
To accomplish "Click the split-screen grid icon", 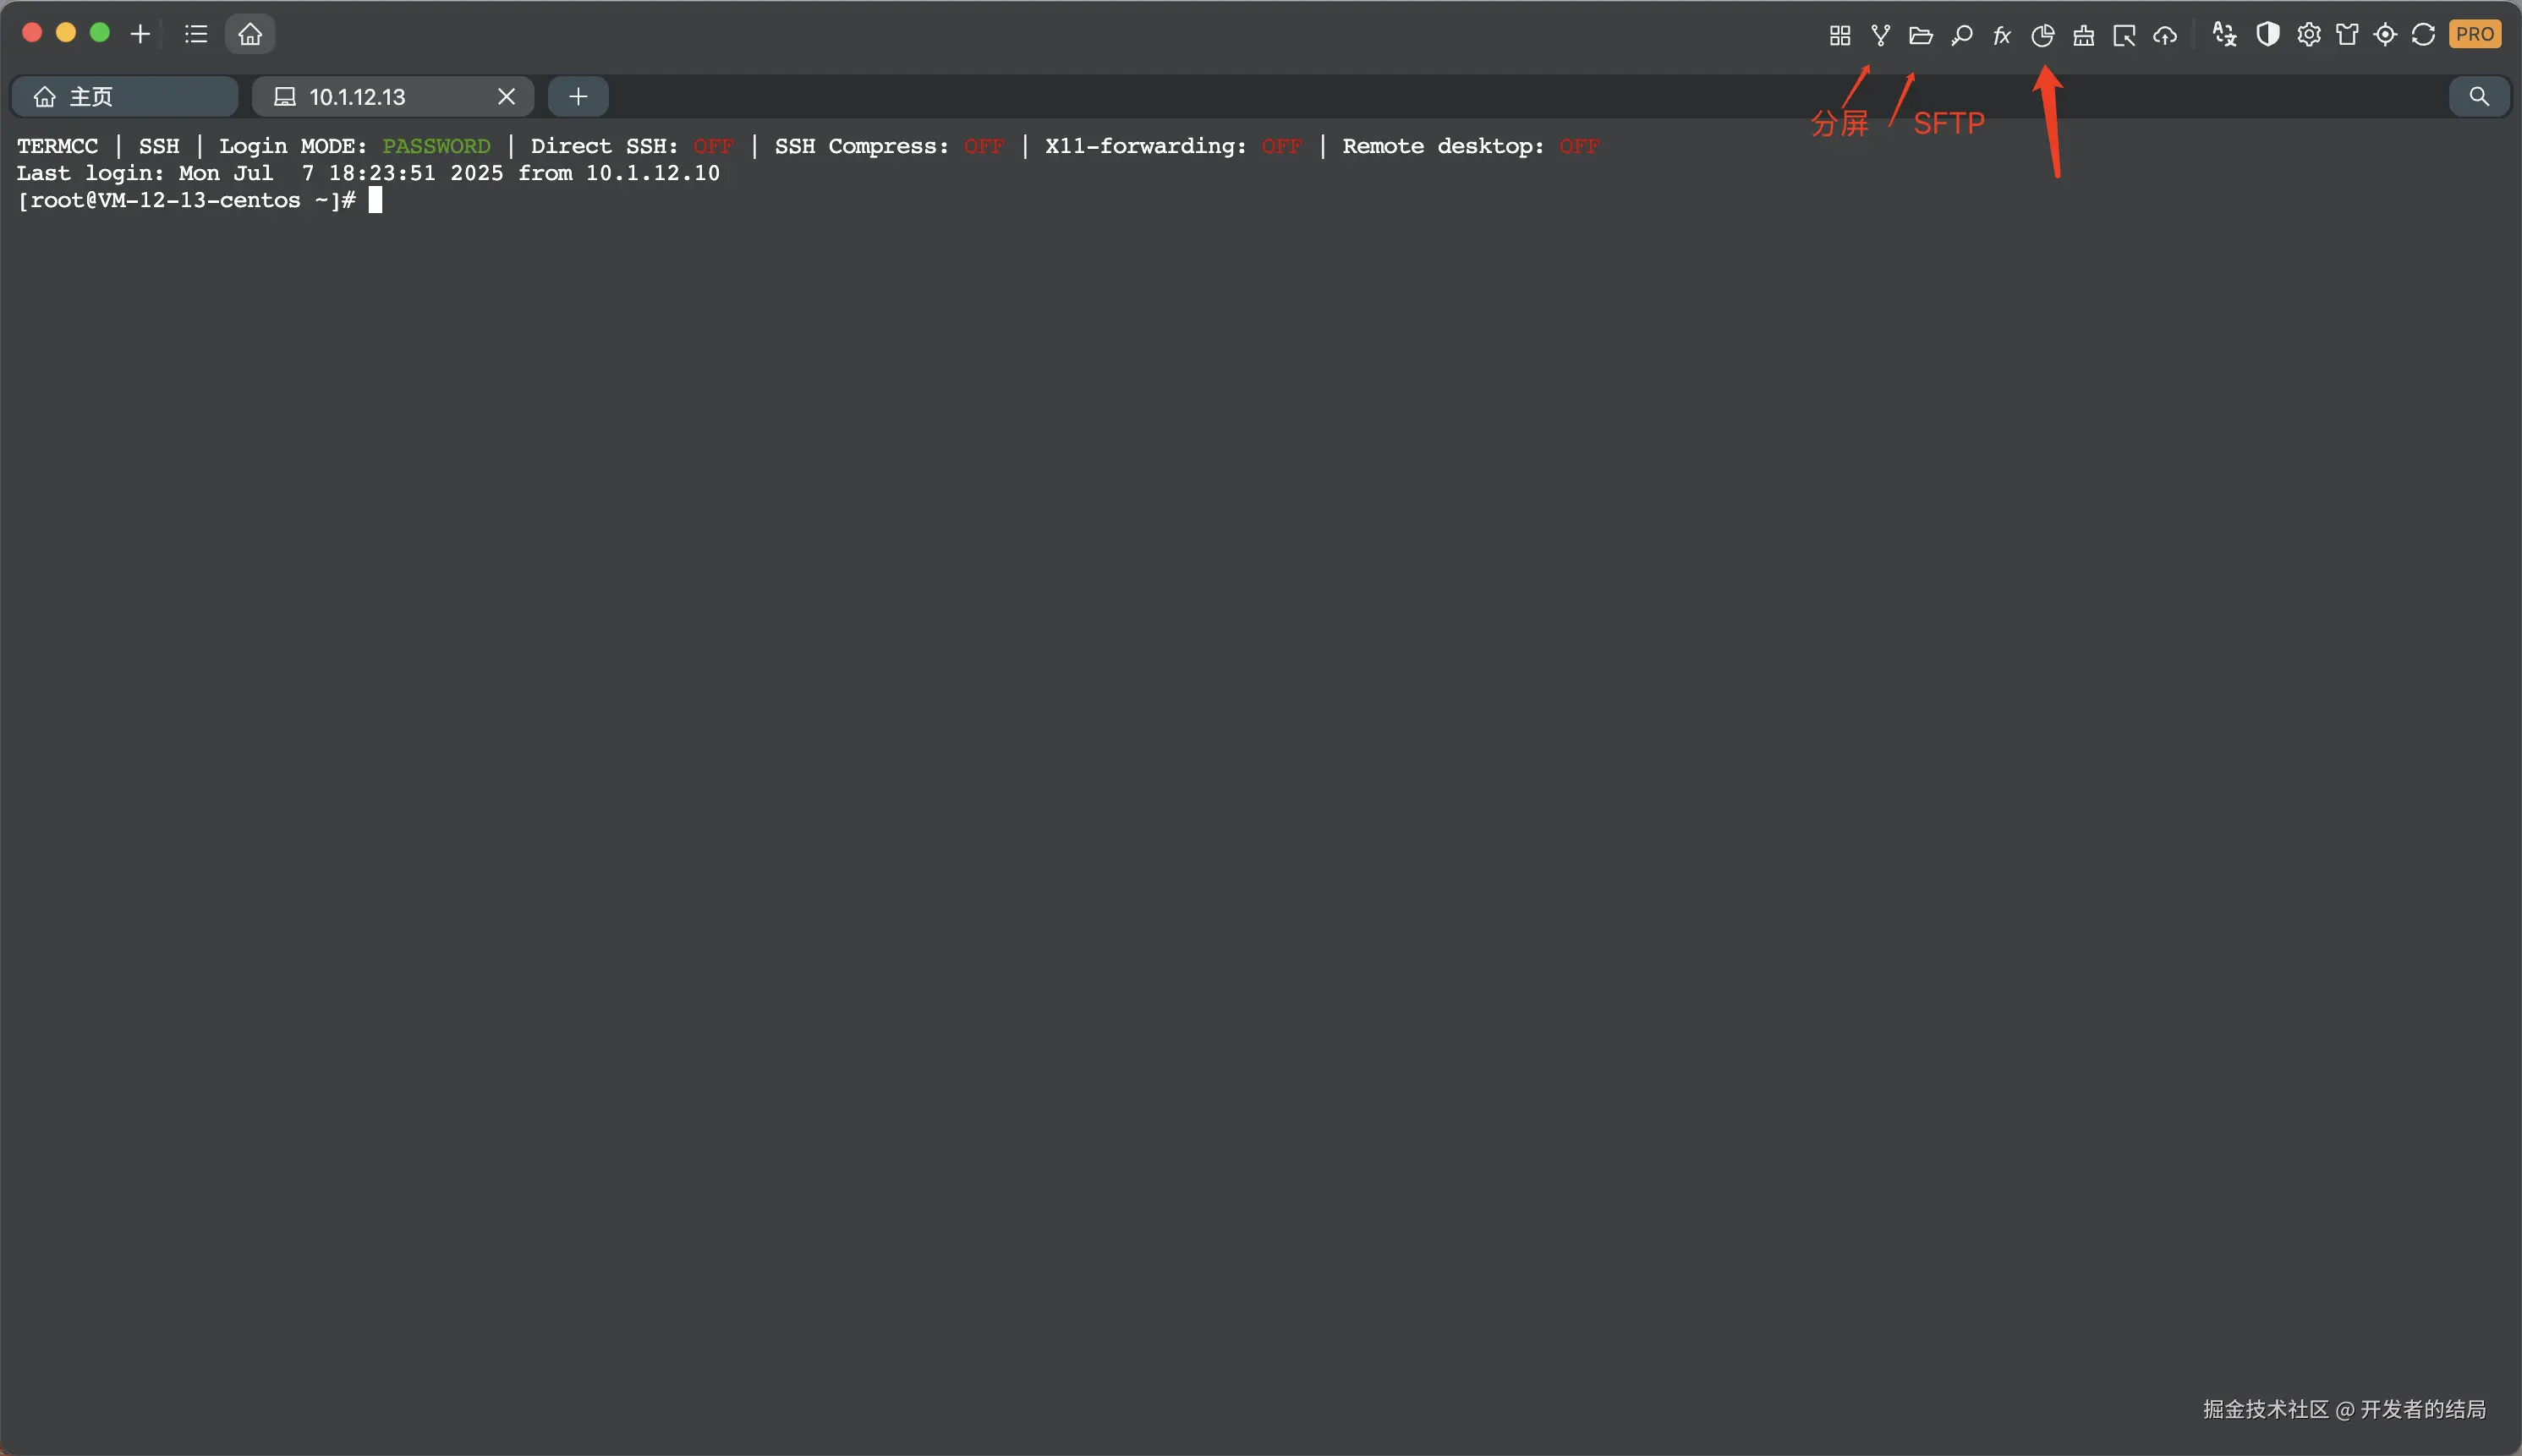I will 1839,36.
